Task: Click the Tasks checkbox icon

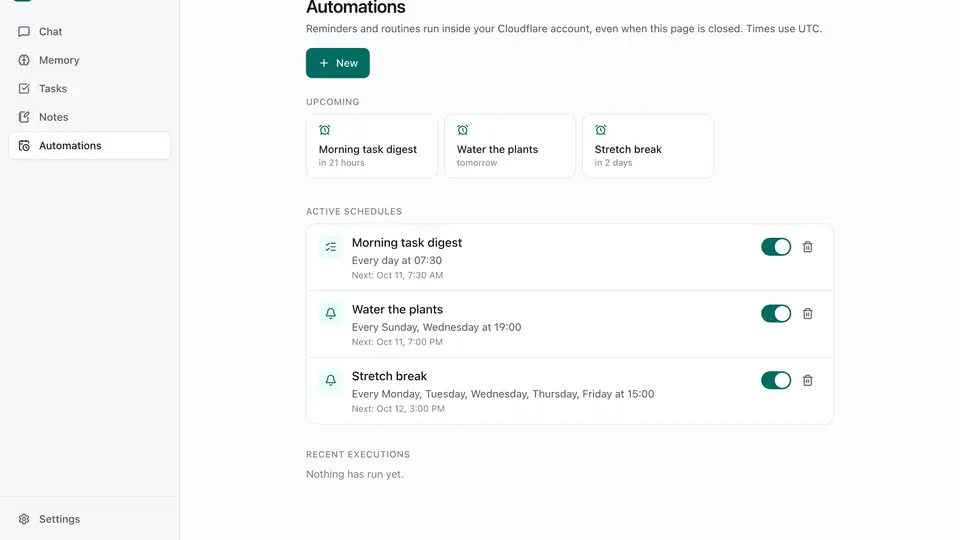Action: [x=24, y=88]
